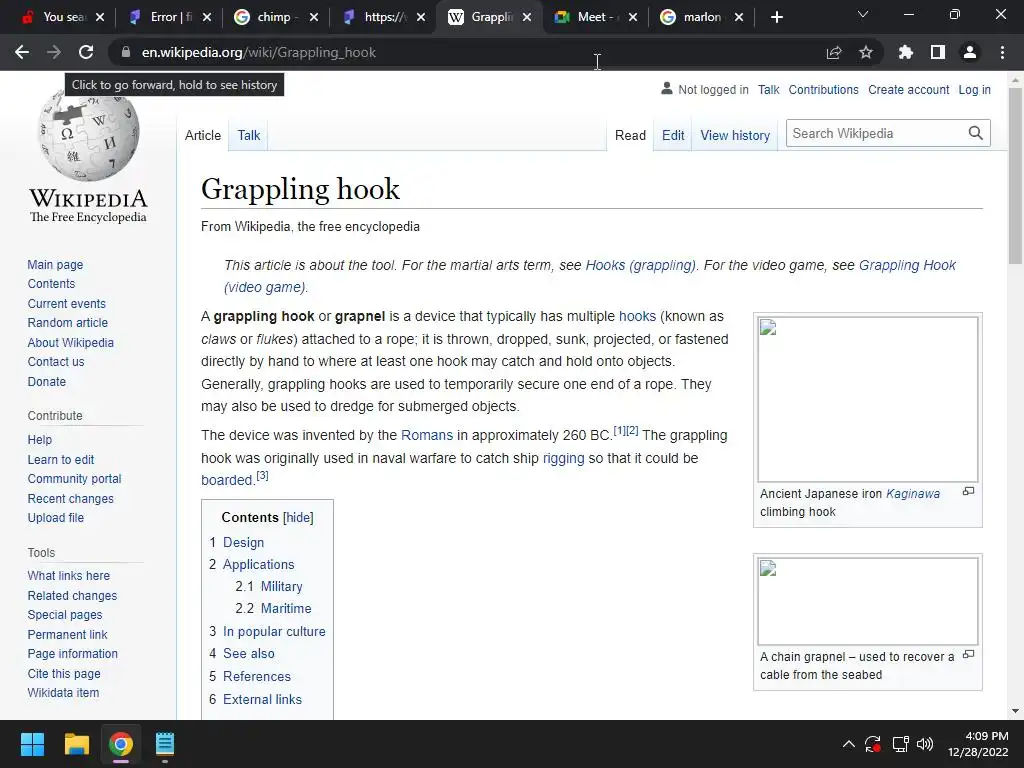Image resolution: width=1024 pixels, height=768 pixels.
Task: Reload the Wikipedia page
Action: [86, 52]
